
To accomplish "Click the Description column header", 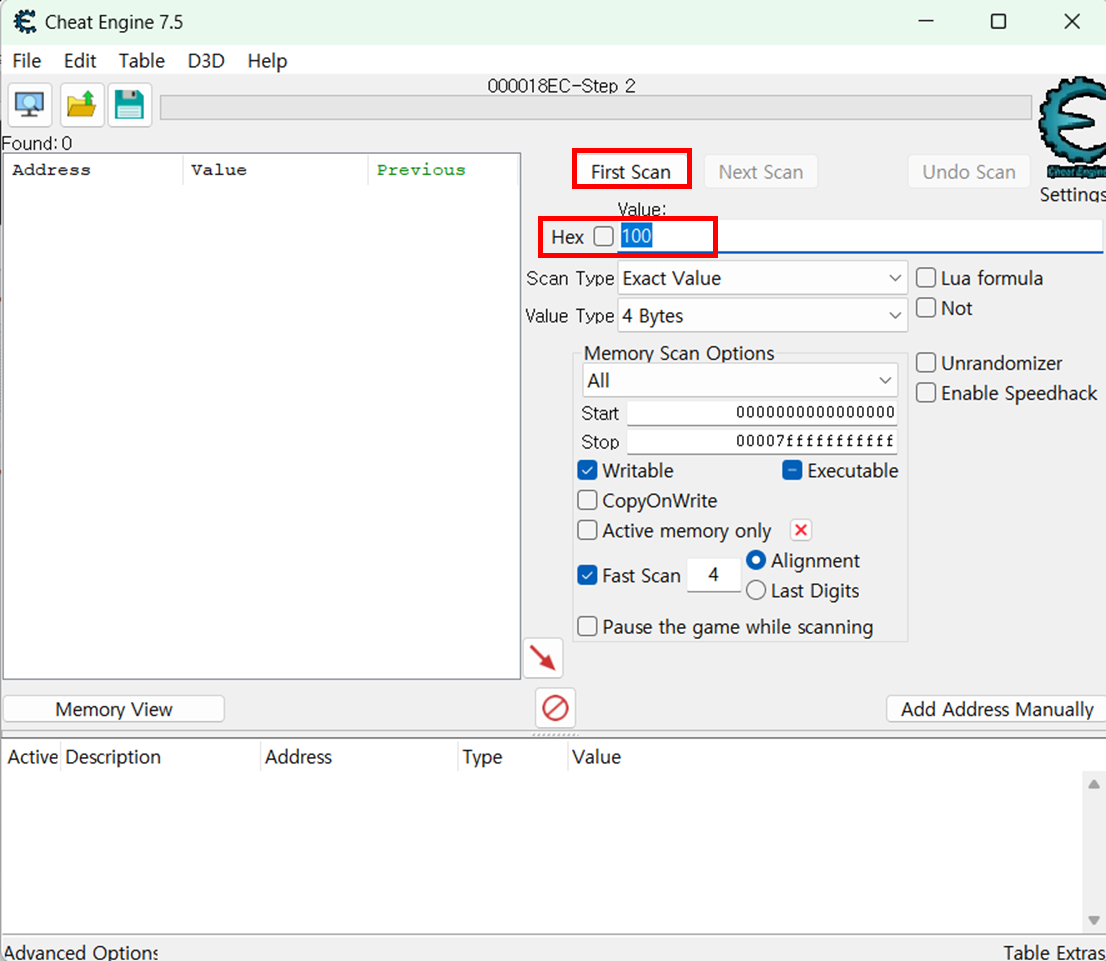I will 161,757.
